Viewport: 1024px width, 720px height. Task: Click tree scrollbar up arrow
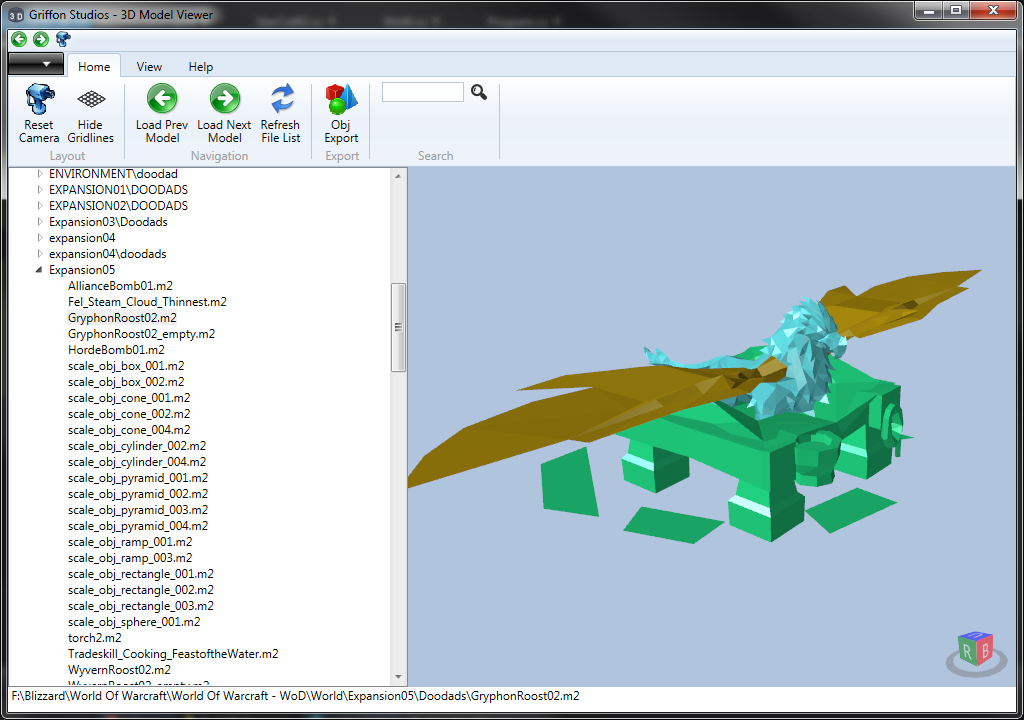click(398, 176)
